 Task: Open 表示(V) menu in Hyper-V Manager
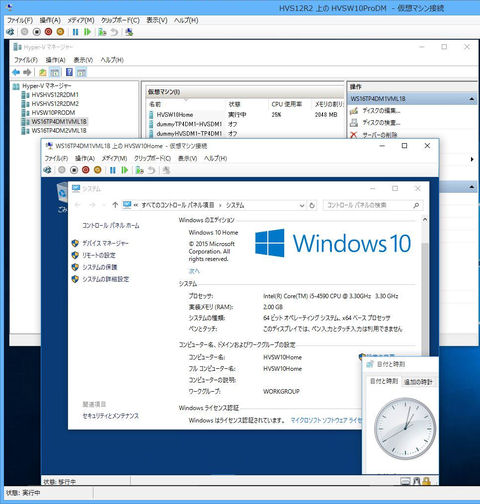(83, 60)
